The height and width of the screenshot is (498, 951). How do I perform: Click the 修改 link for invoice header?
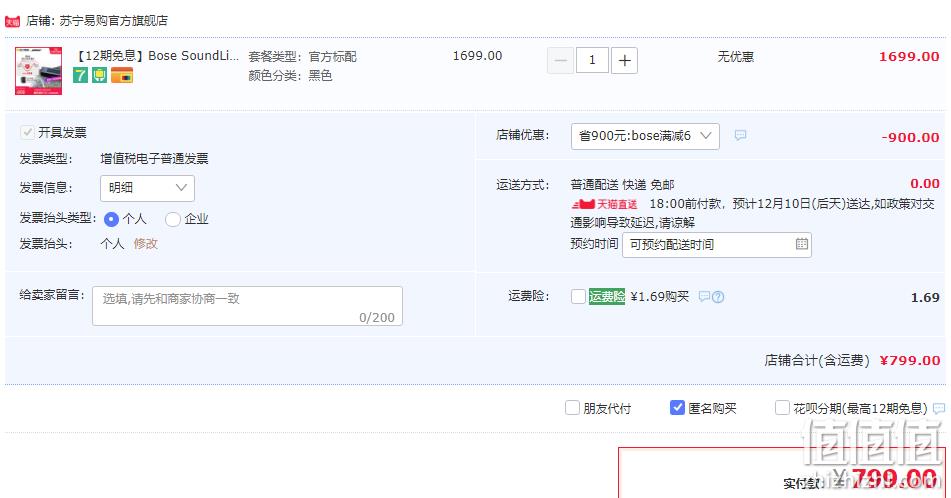pos(146,244)
